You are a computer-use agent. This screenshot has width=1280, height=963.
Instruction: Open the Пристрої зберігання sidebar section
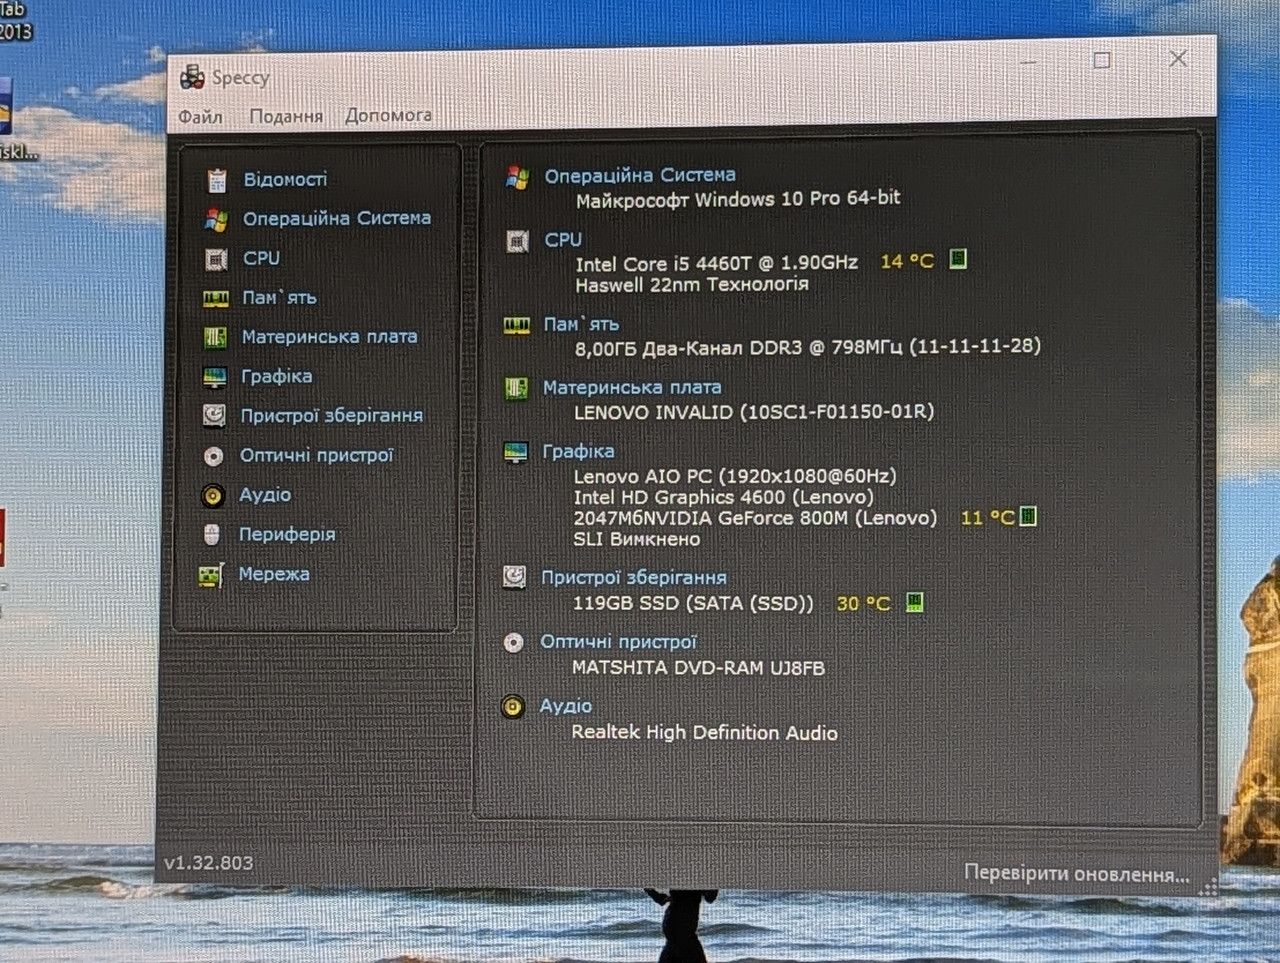point(331,415)
